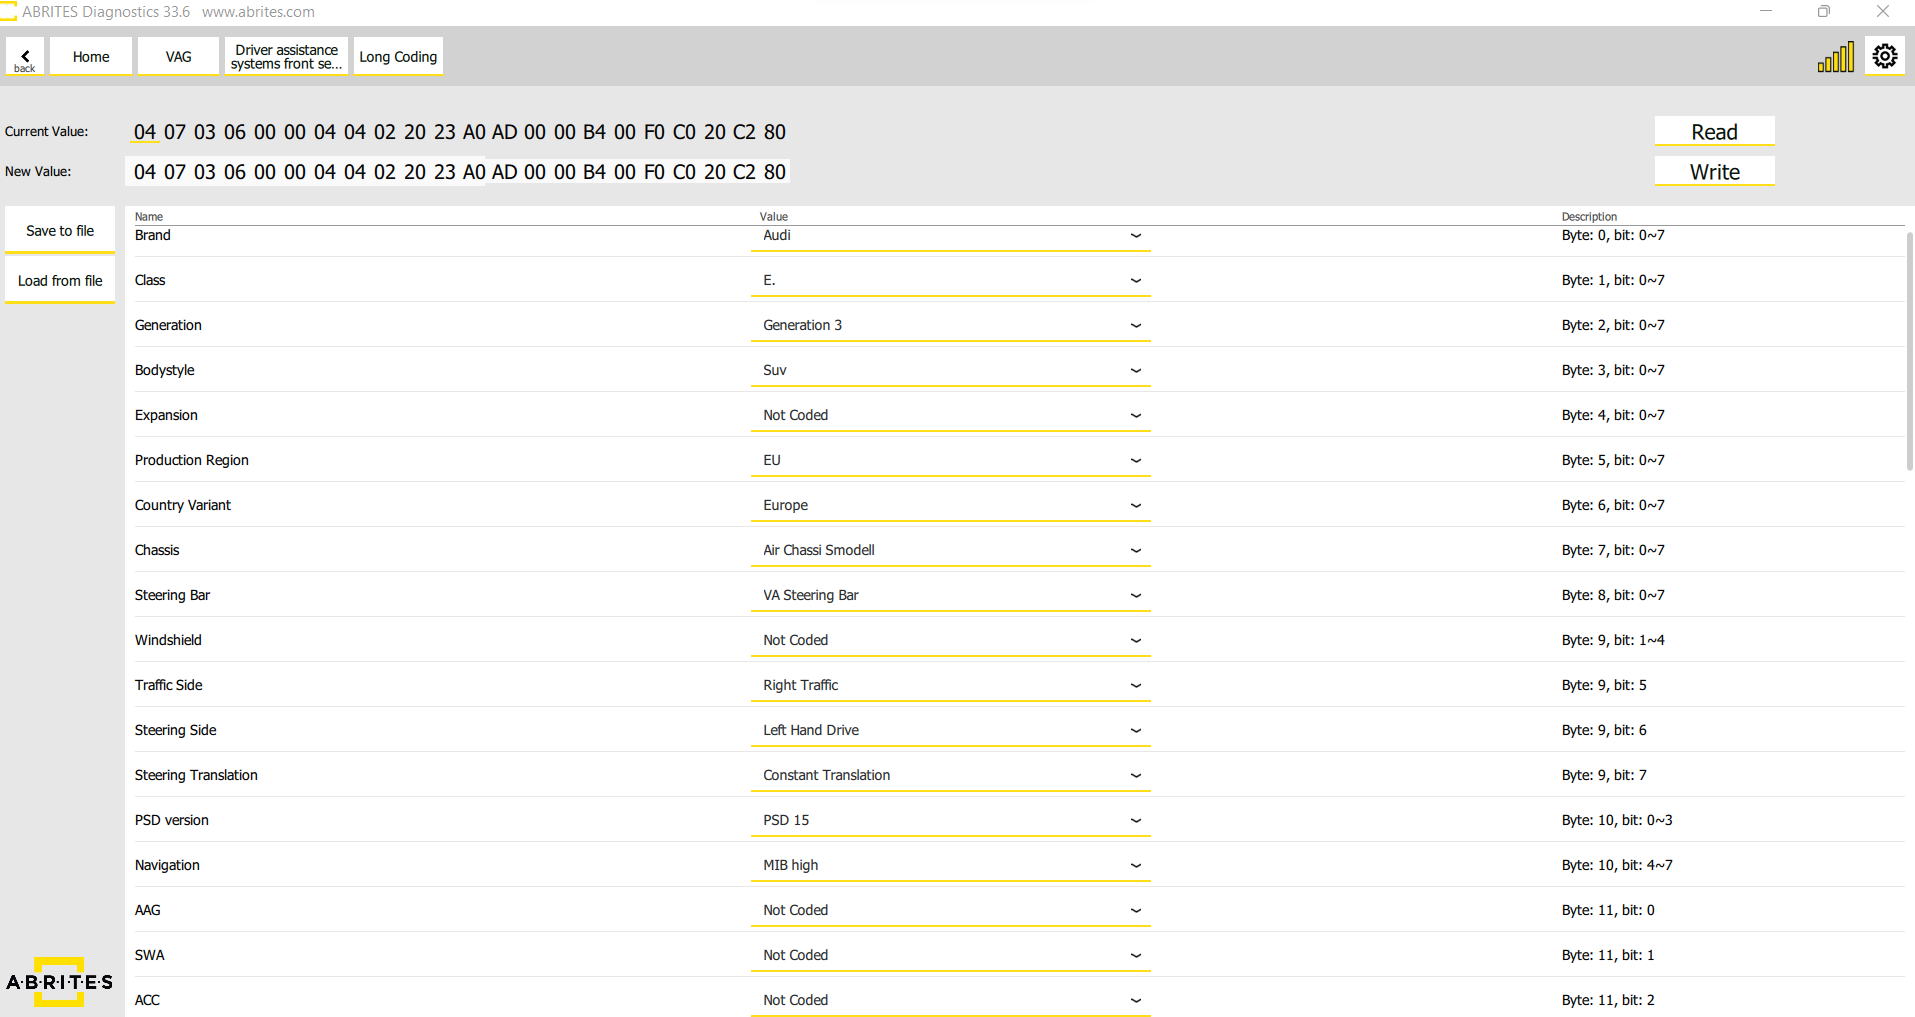Go to the VAG breadcrumb tab
The image size is (1915, 1017).
pos(179,57)
